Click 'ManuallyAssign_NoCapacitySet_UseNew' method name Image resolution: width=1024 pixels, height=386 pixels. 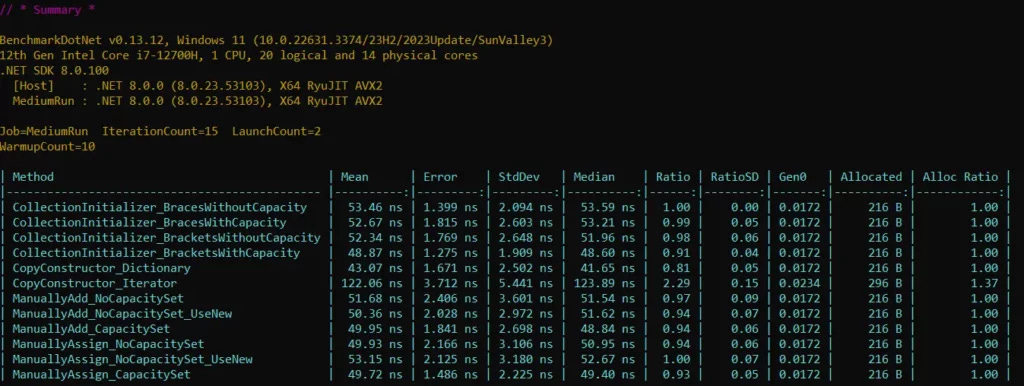(x=133, y=359)
